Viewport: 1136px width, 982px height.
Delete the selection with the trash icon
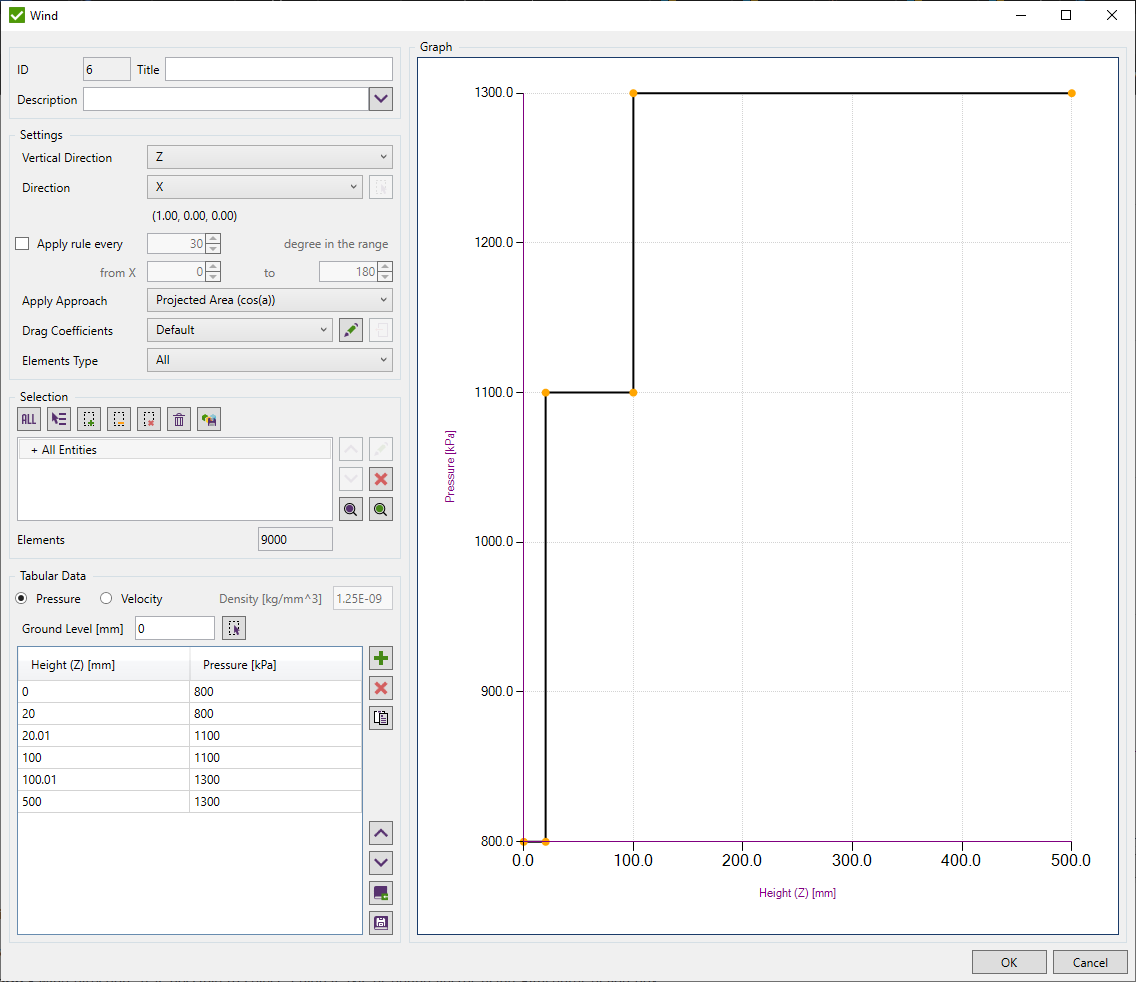[178, 419]
